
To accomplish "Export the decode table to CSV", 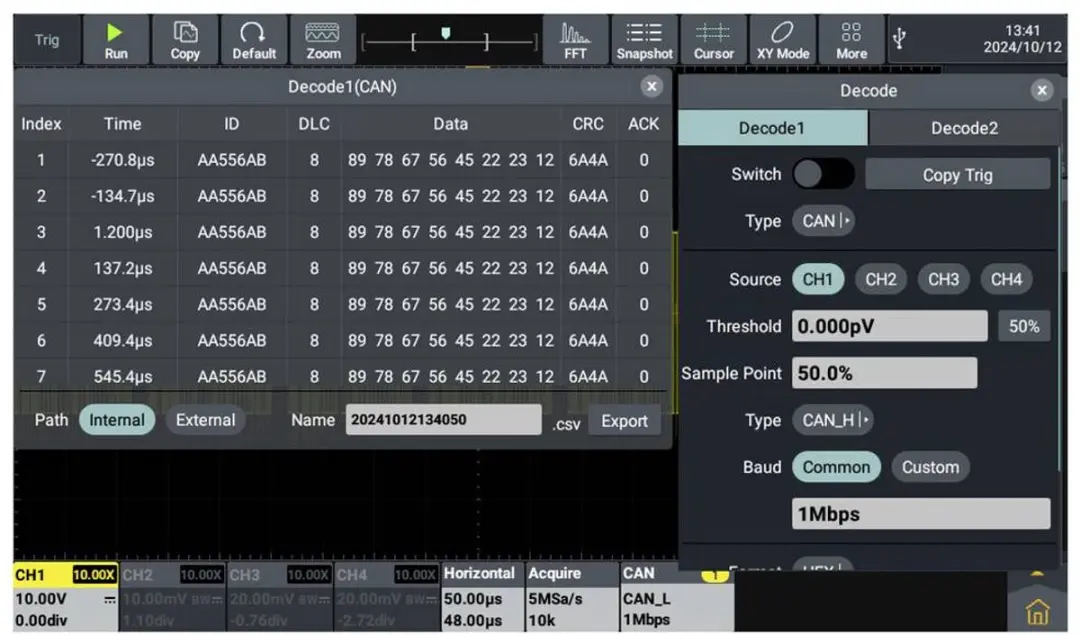I will point(624,421).
